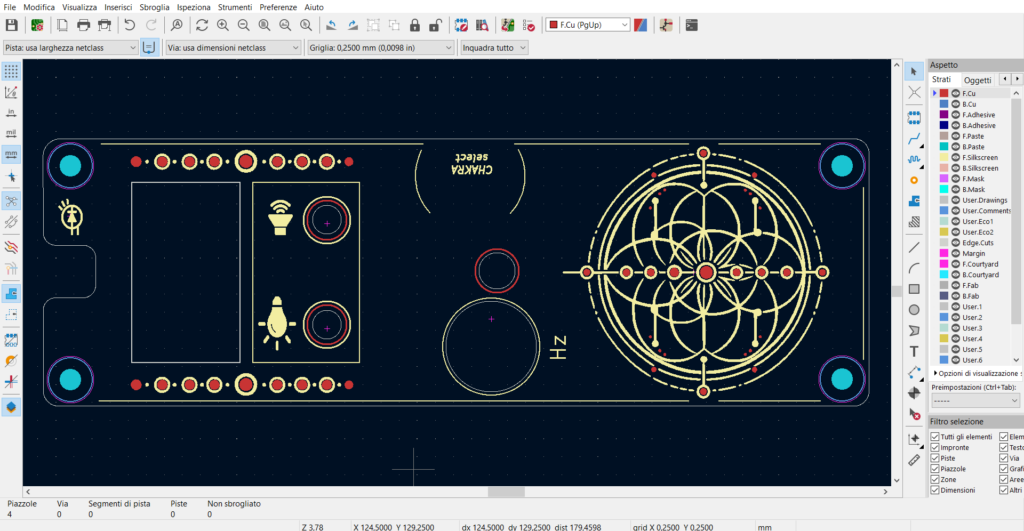Select the arrow selection tool

pos(914,71)
